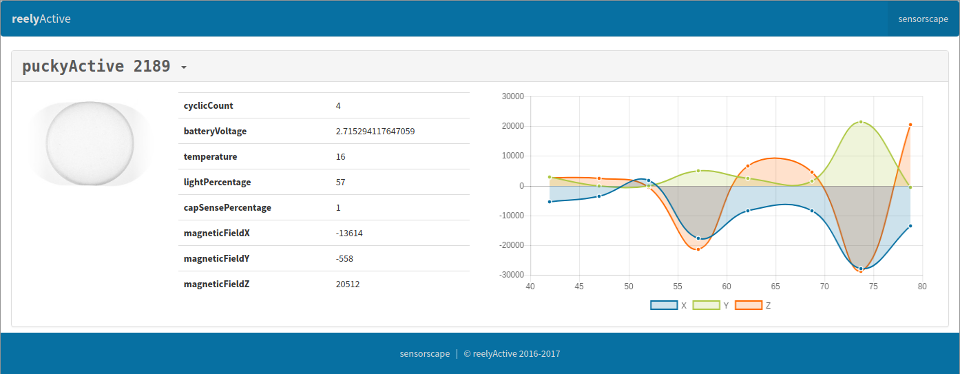Select the temperature row label
This screenshot has height=374, width=960.
[210, 157]
